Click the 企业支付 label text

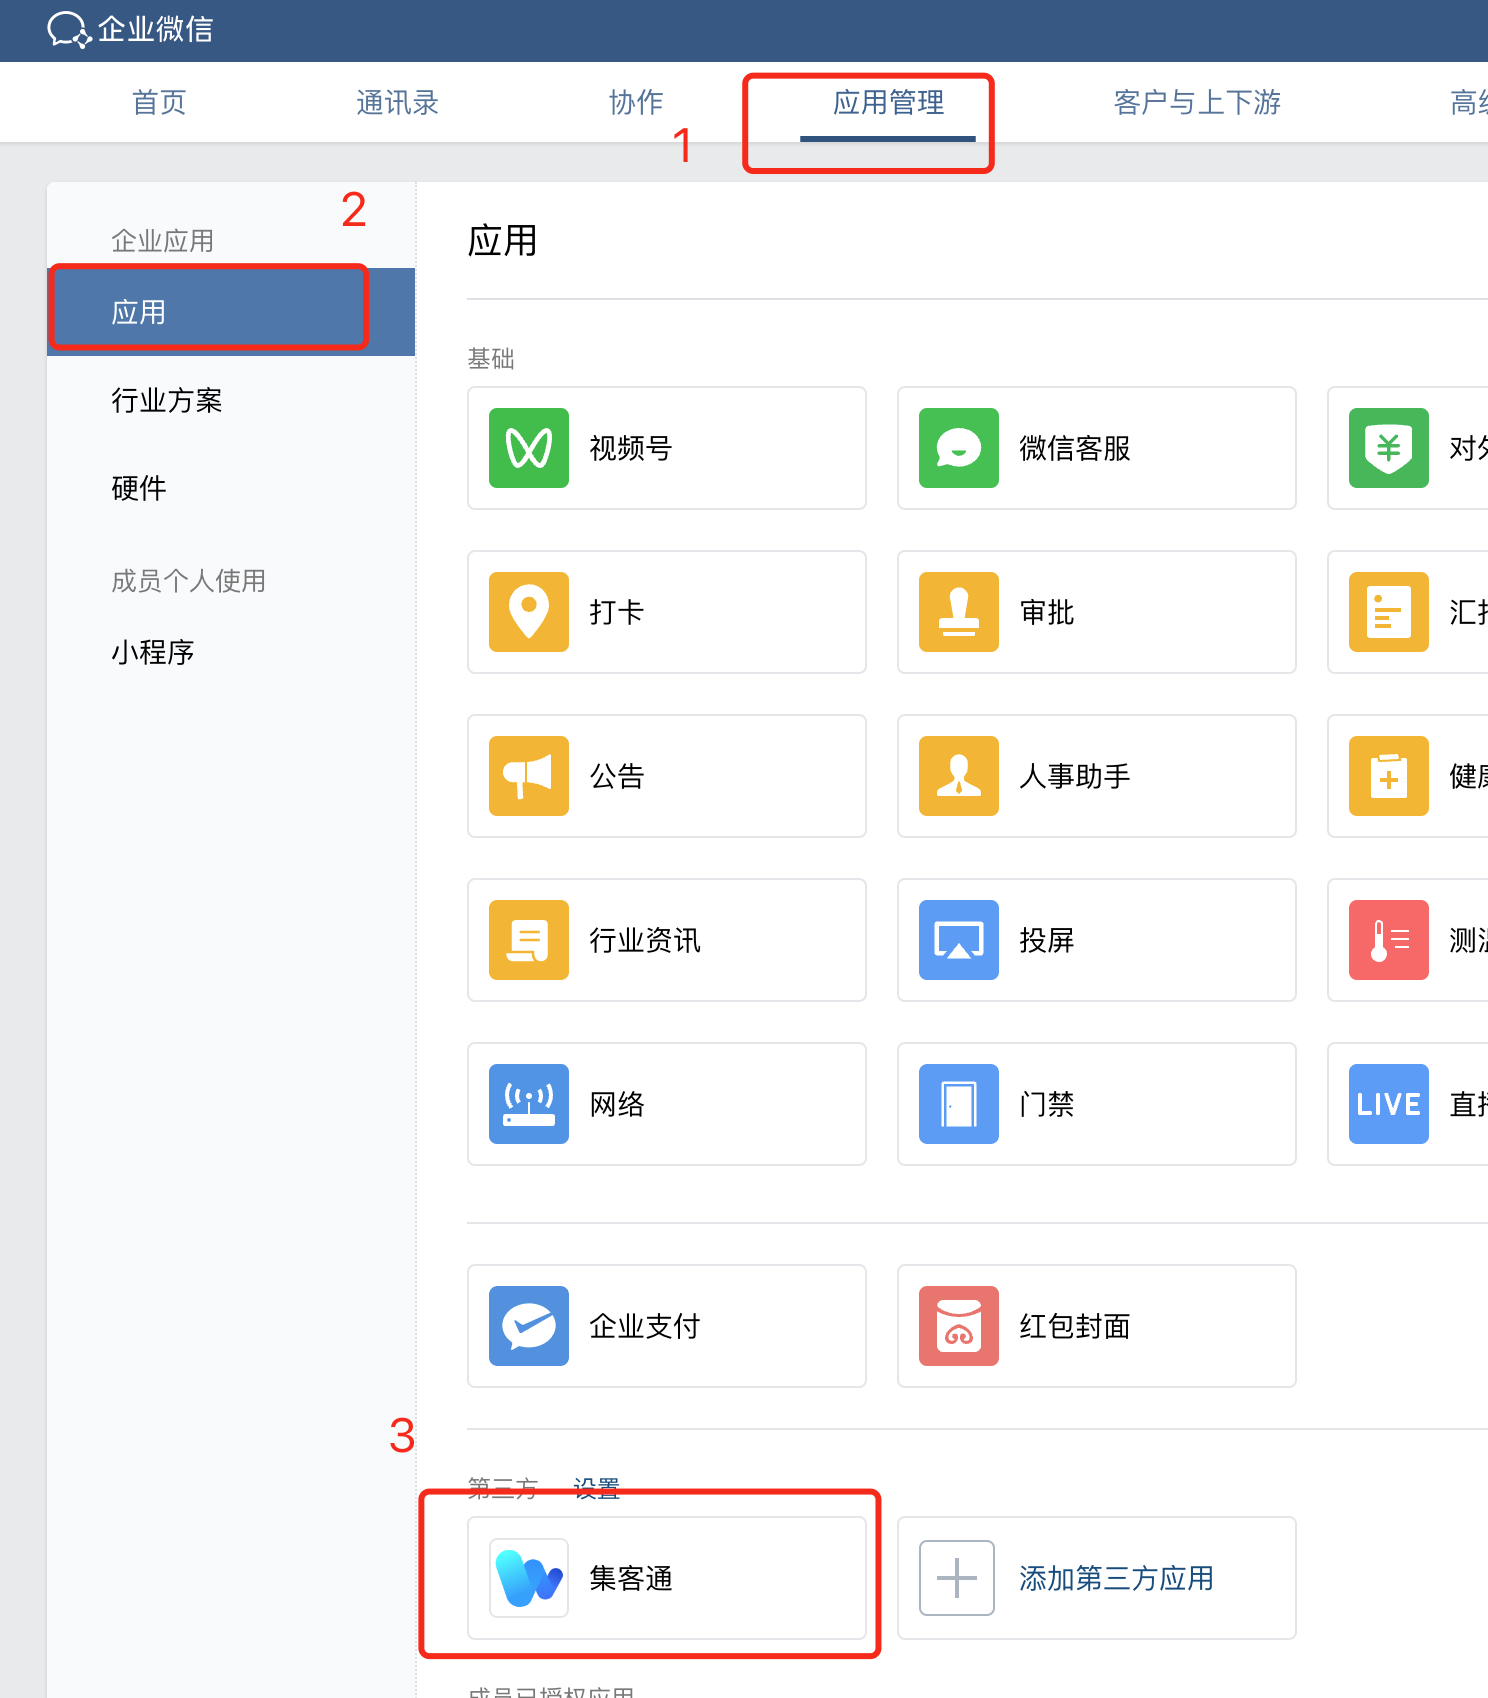click(645, 1326)
